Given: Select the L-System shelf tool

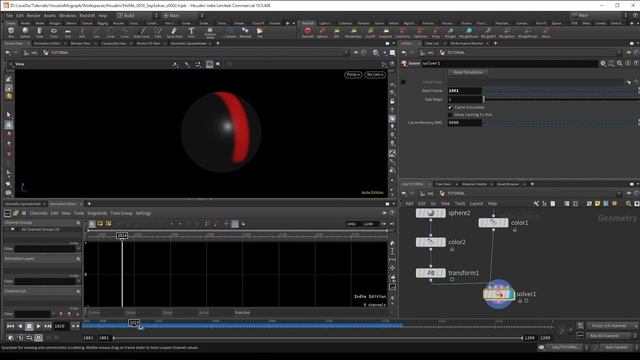Looking at the screenshot, I should (229, 32).
